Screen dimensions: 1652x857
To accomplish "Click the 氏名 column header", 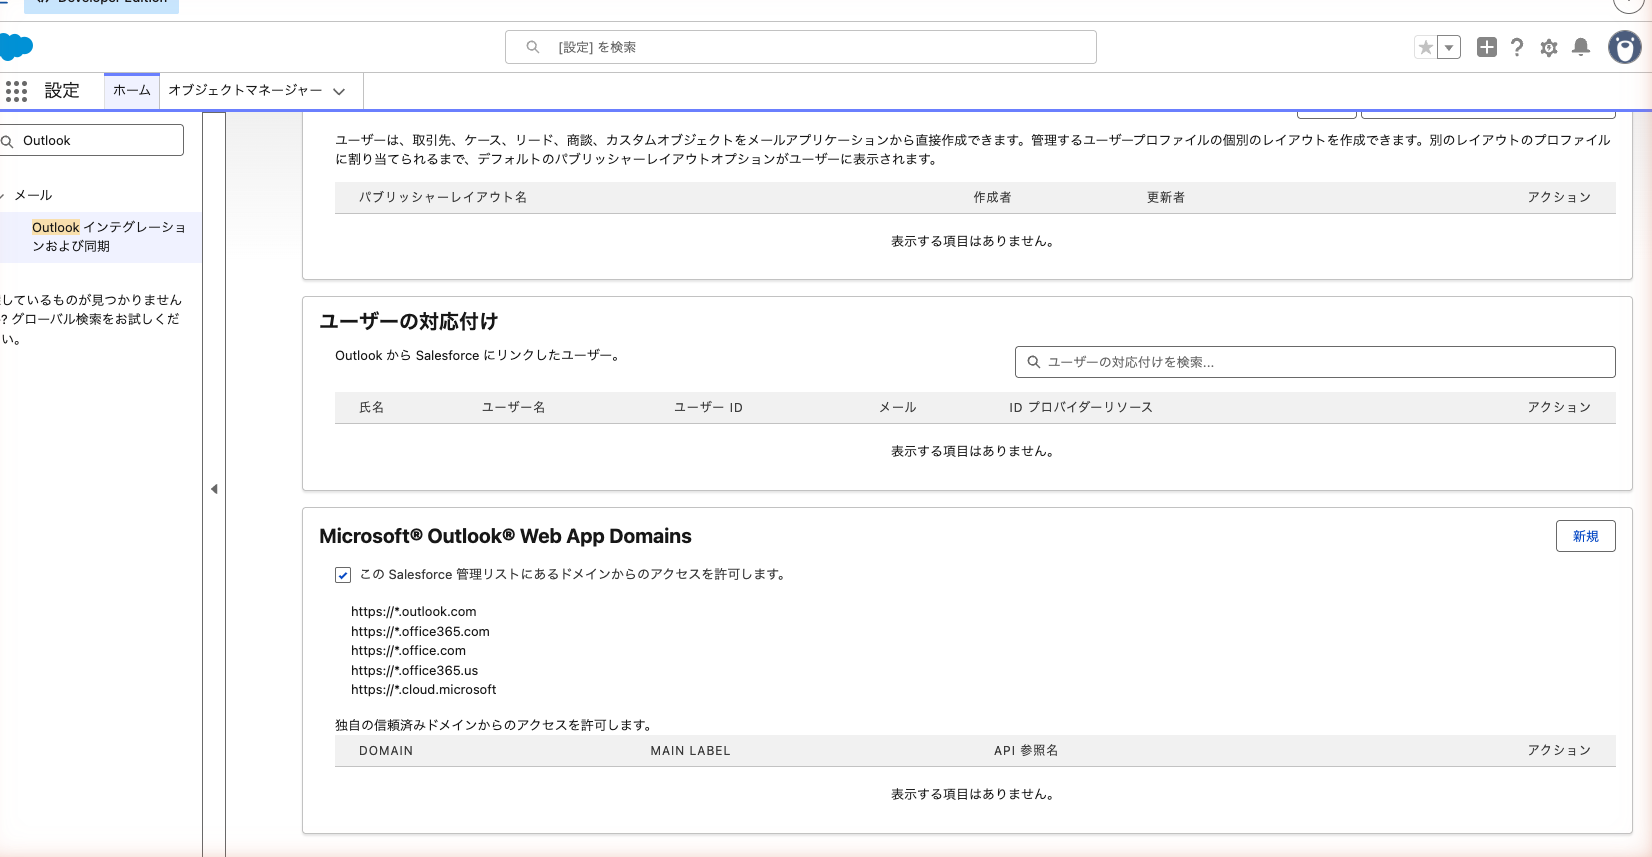I will [x=372, y=407].
